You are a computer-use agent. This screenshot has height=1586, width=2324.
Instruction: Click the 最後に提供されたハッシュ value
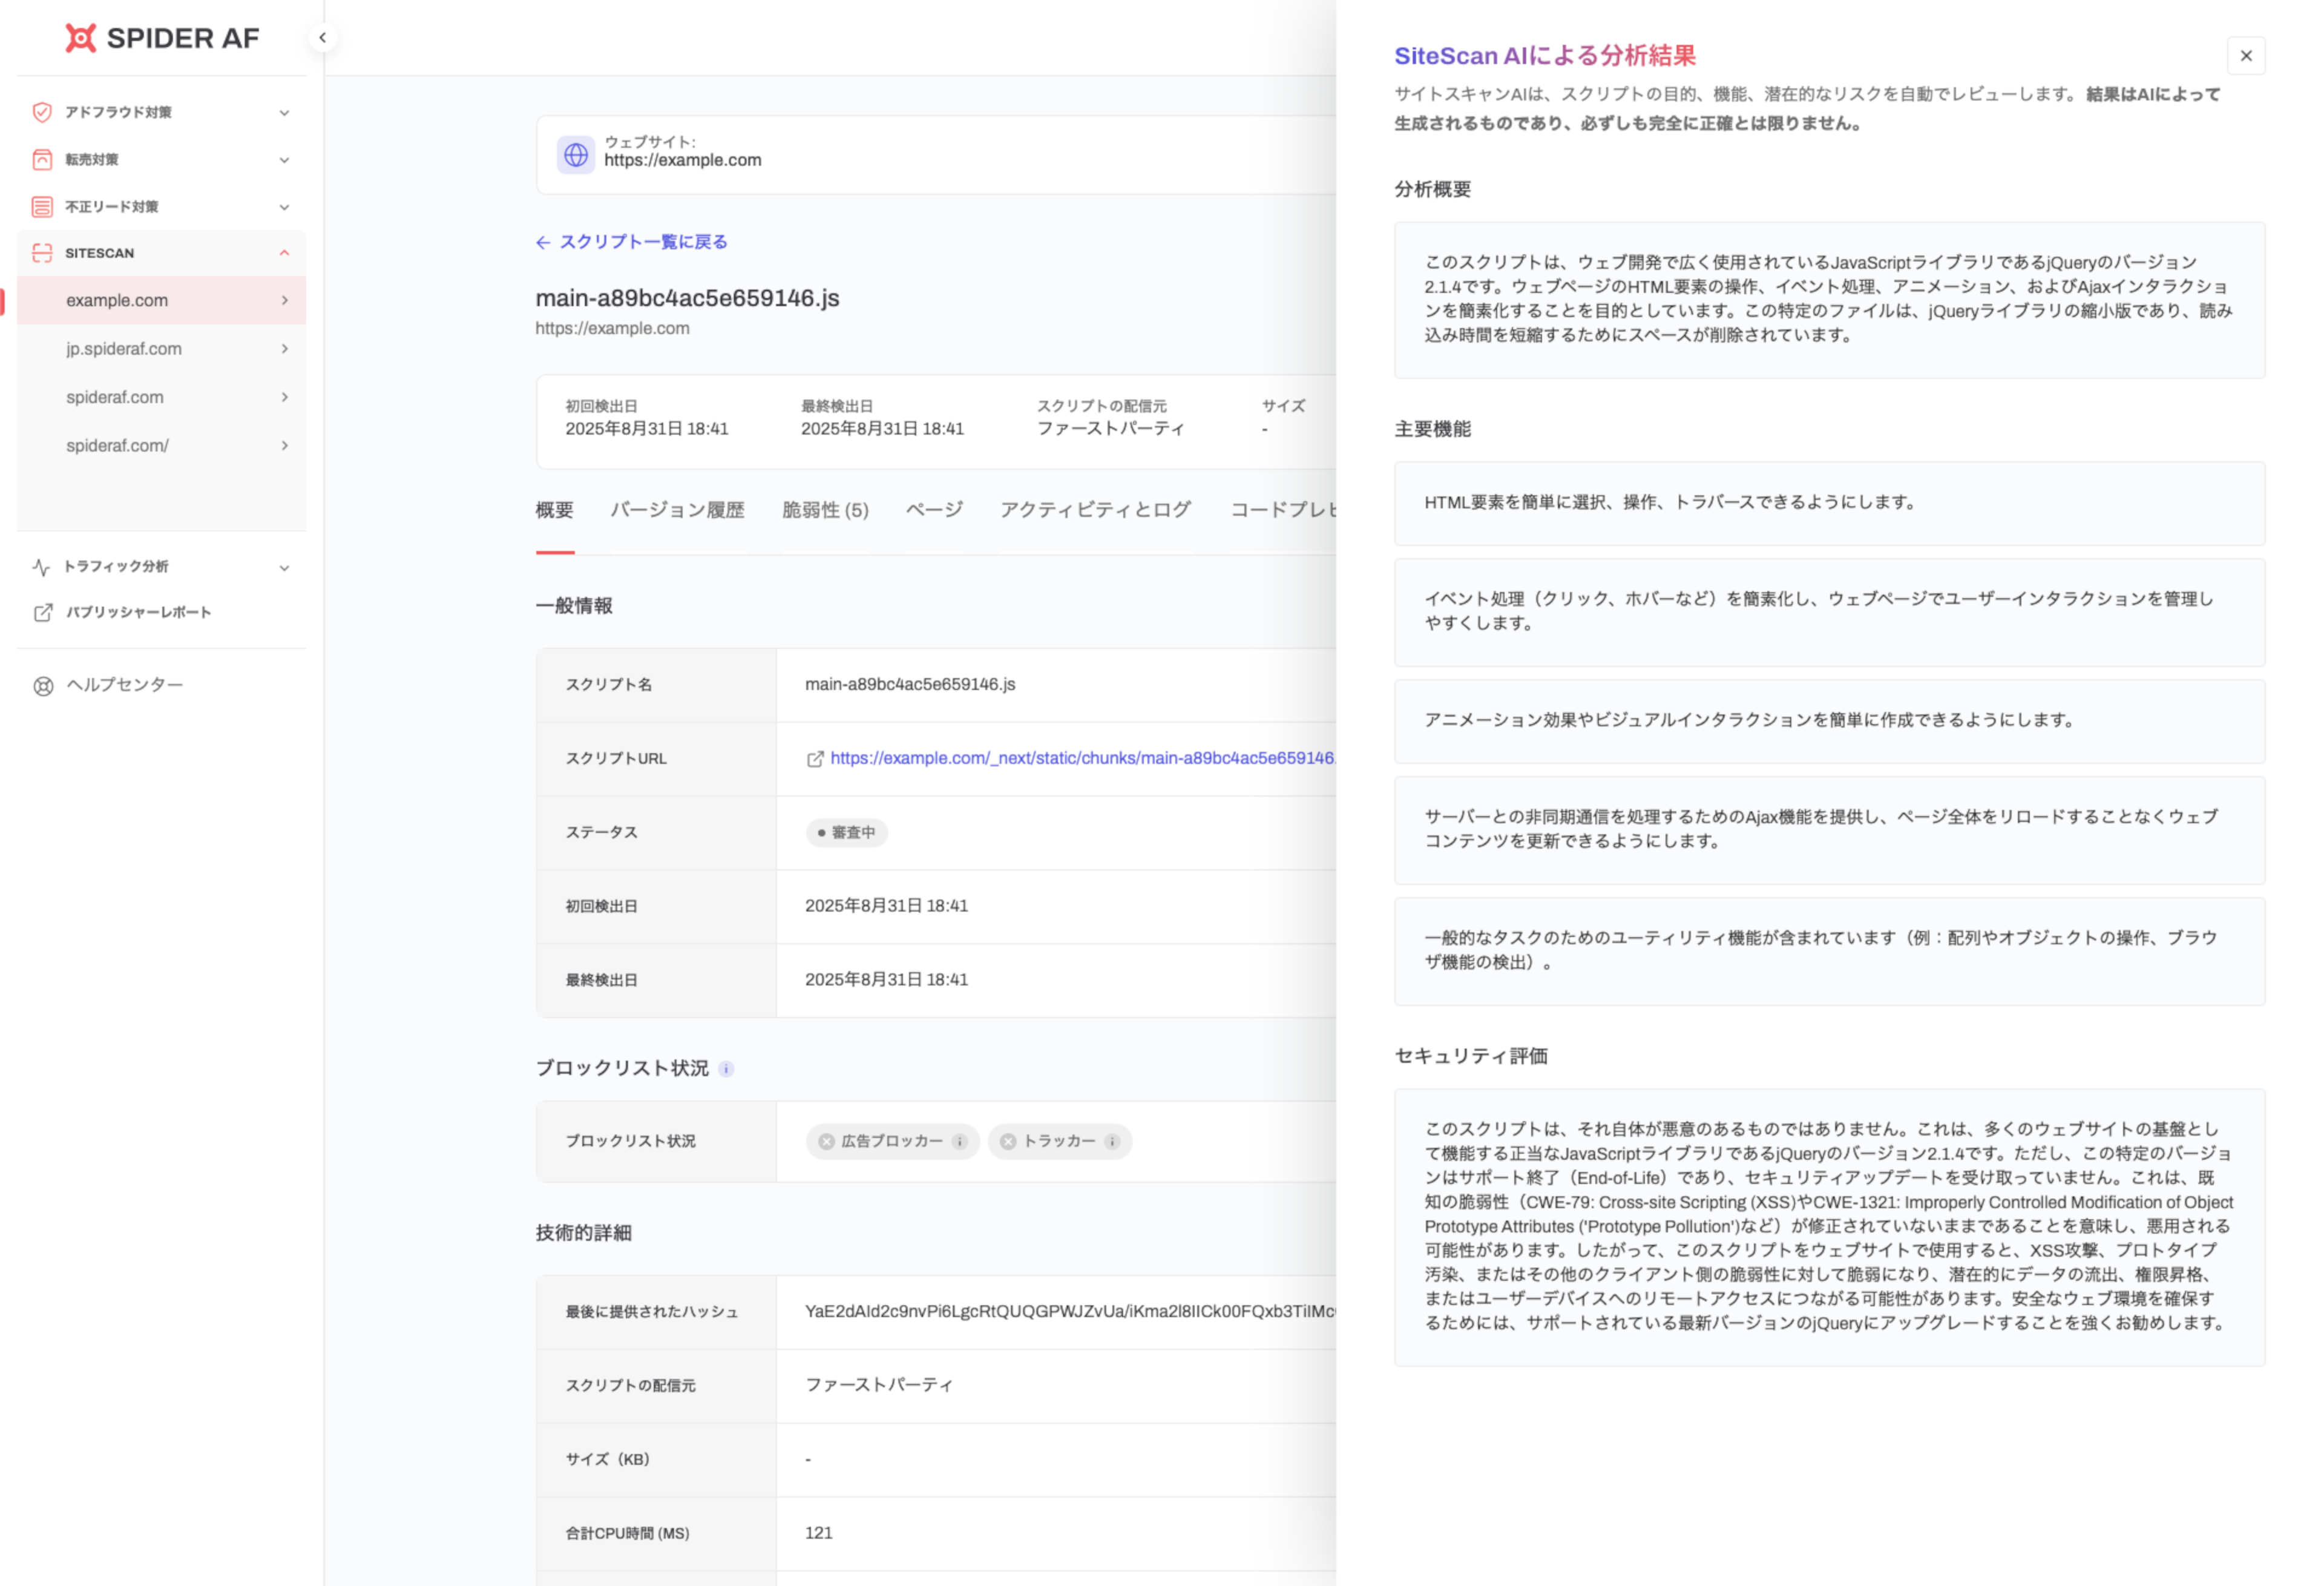1070,1312
